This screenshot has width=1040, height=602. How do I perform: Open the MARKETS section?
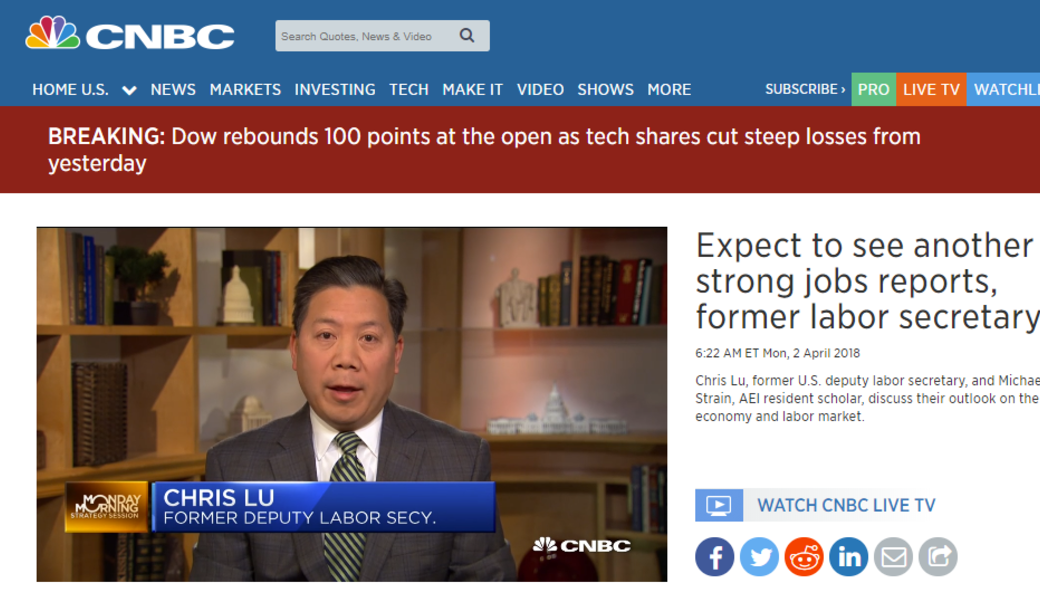[x=245, y=90]
